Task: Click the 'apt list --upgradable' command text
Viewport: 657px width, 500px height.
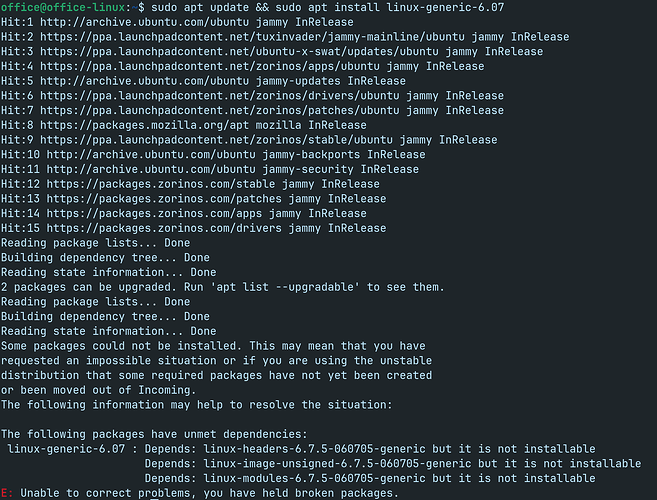Action: pos(285,287)
